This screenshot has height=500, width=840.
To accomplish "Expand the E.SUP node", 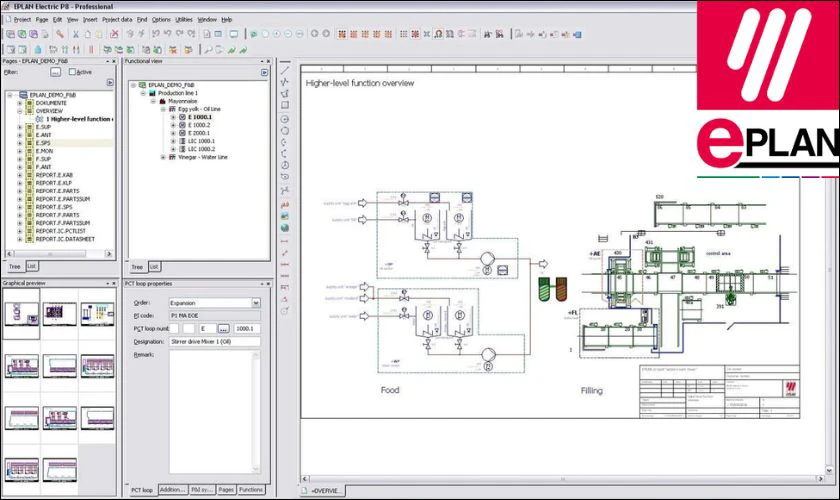I will tap(20, 127).
